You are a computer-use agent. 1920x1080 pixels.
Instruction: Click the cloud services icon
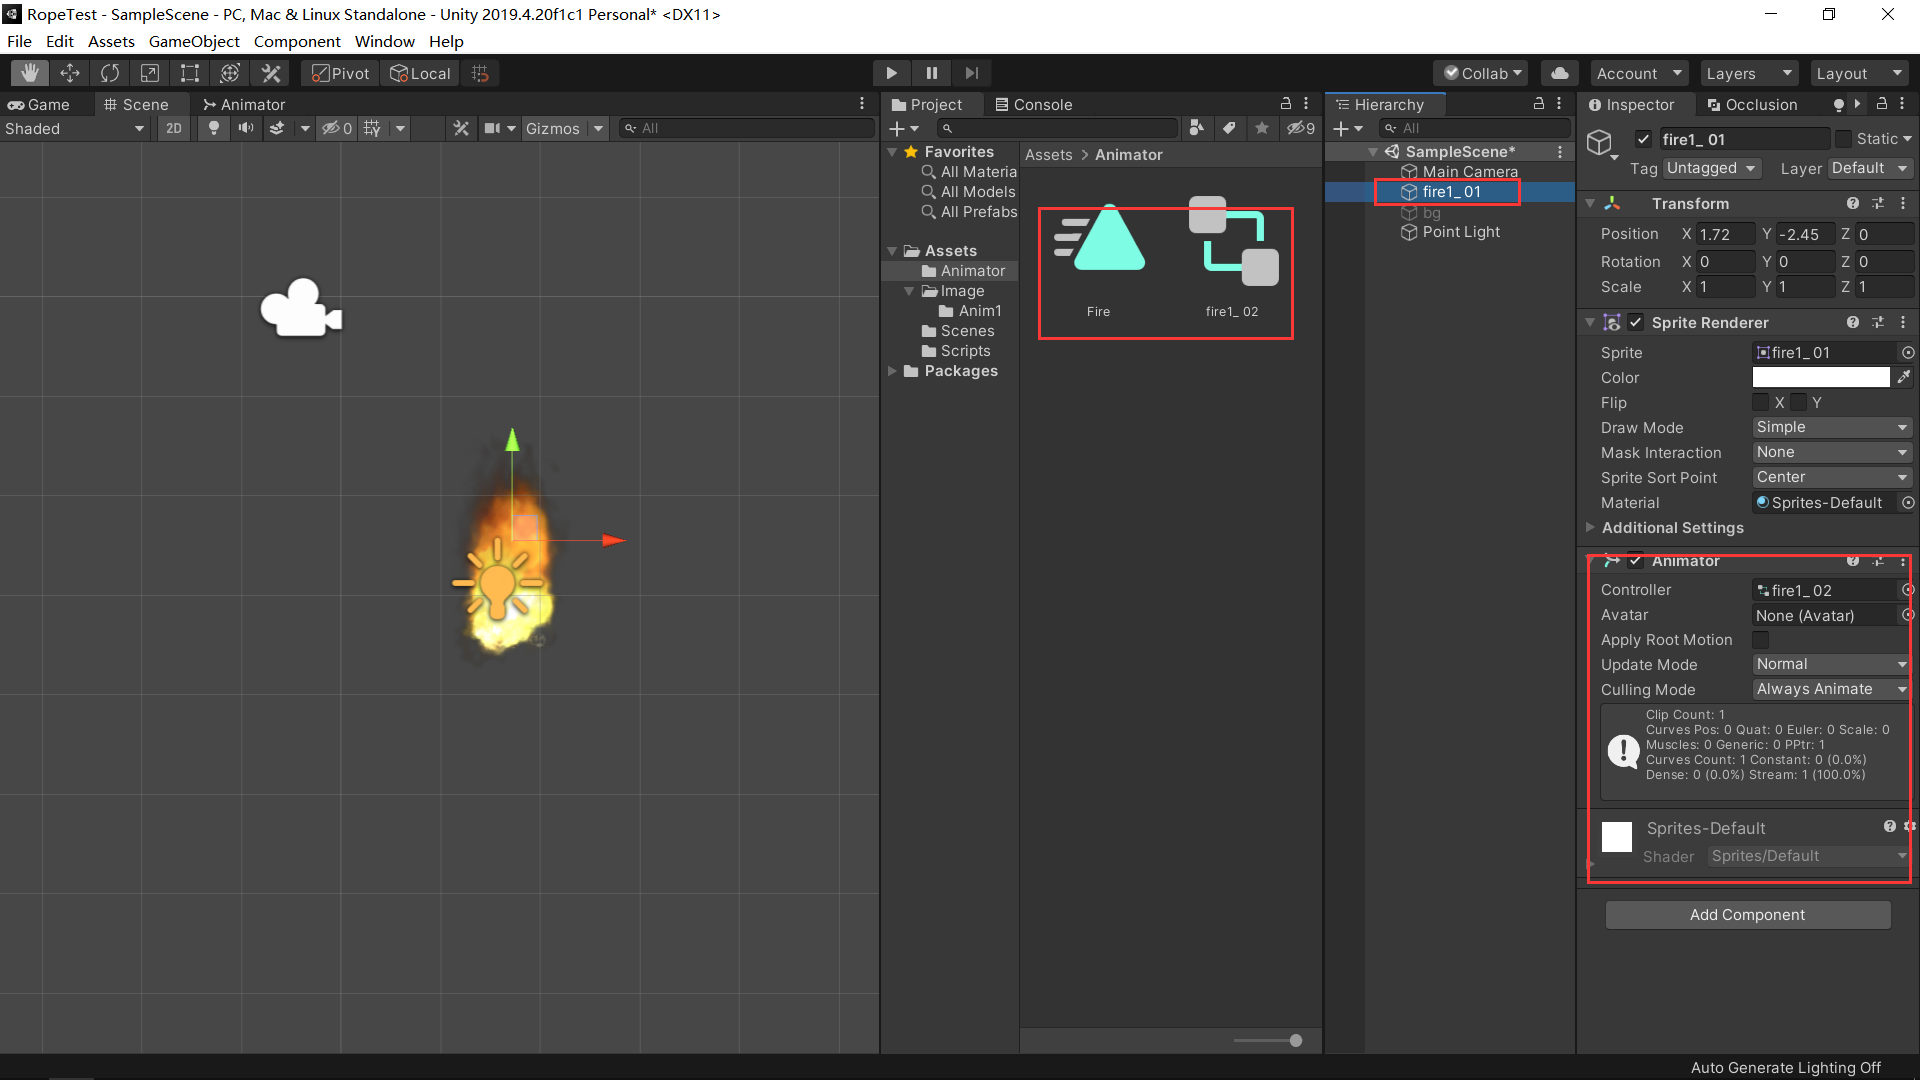click(x=1559, y=73)
